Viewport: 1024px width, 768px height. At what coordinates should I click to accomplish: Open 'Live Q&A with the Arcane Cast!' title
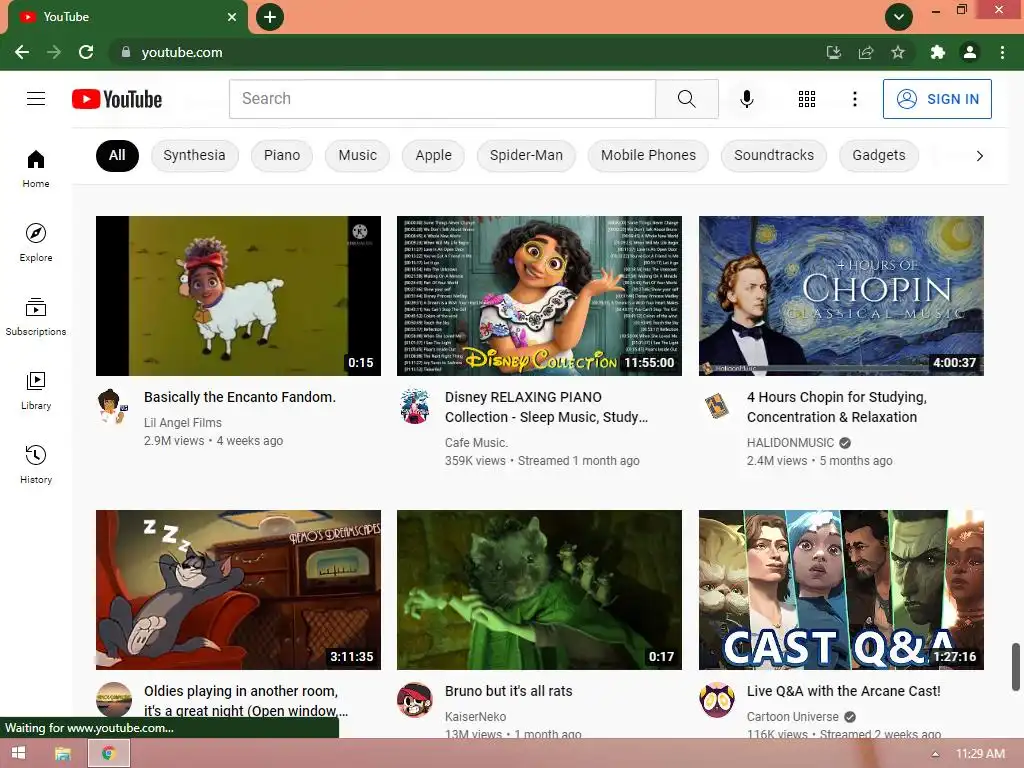(843, 691)
